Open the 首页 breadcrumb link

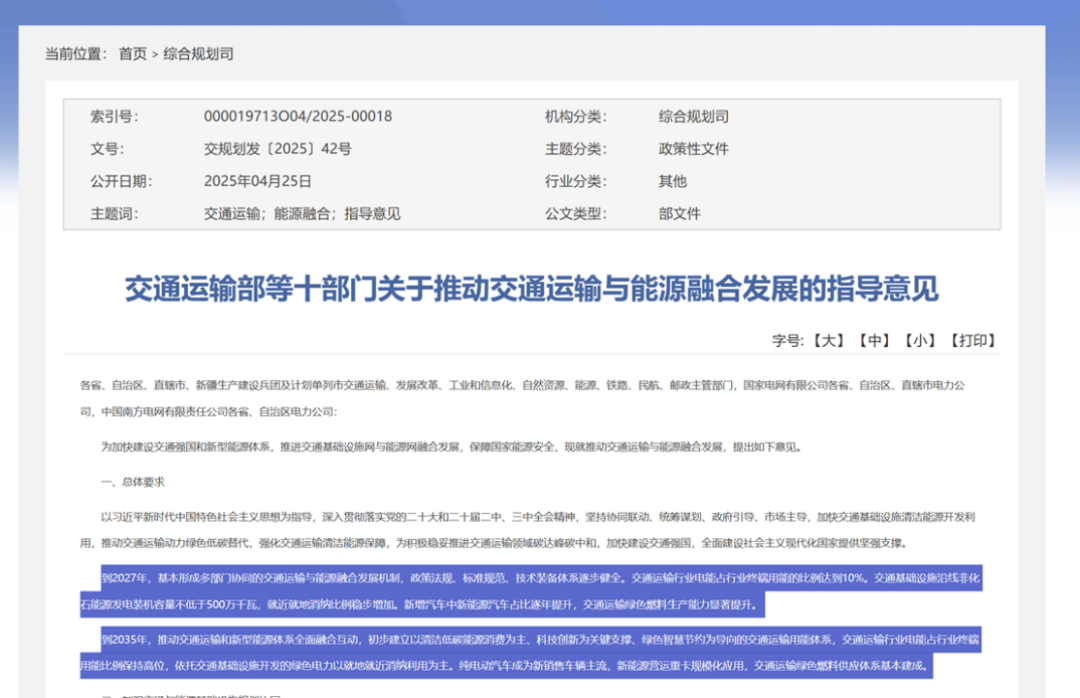pos(132,54)
